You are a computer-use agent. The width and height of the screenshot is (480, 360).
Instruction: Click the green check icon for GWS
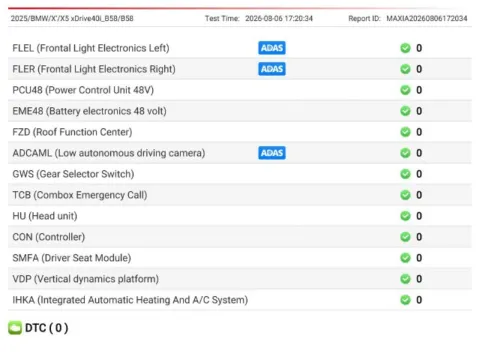click(x=405, y=174)
